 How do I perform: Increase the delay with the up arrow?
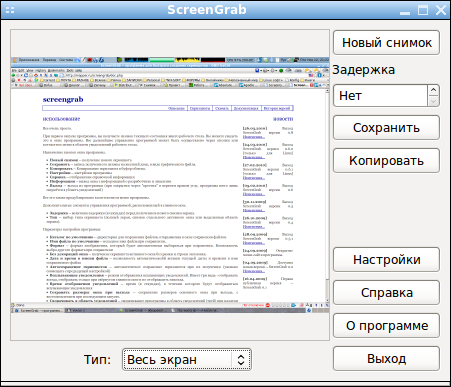(433, 90)
